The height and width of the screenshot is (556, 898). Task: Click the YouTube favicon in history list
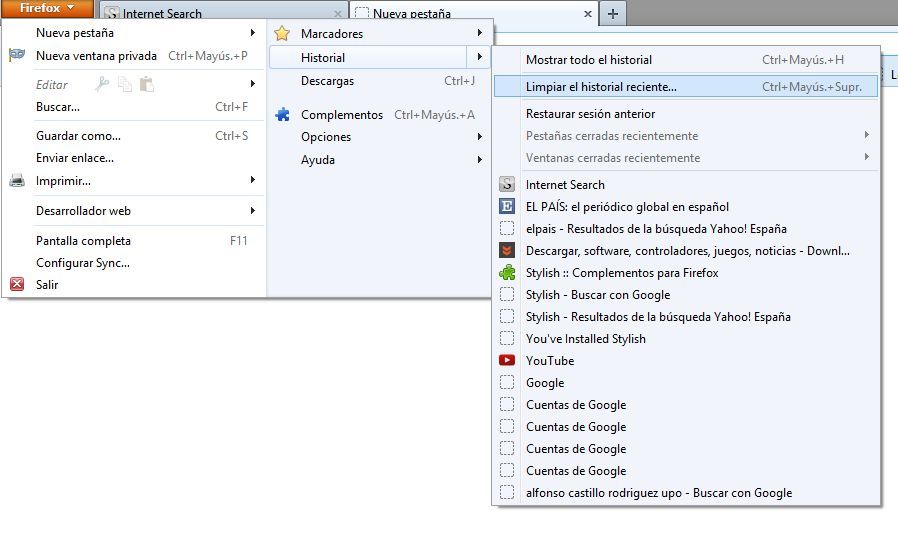coord(507,360)
